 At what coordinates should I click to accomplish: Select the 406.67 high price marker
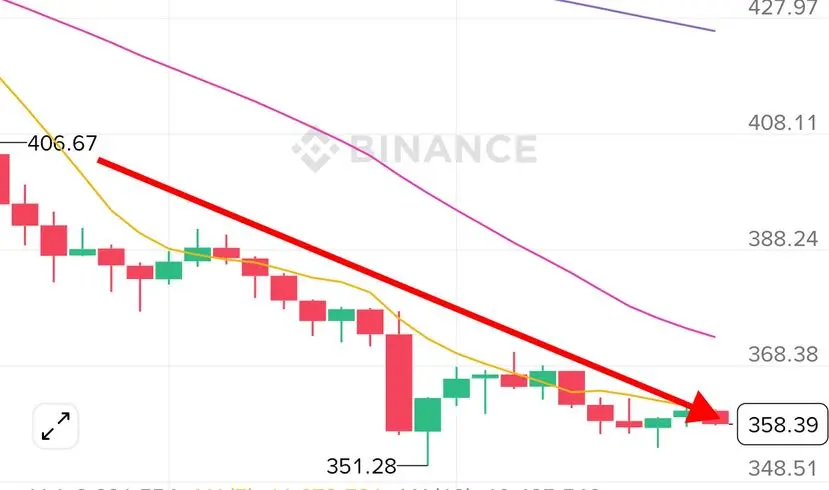coord(62,143)
